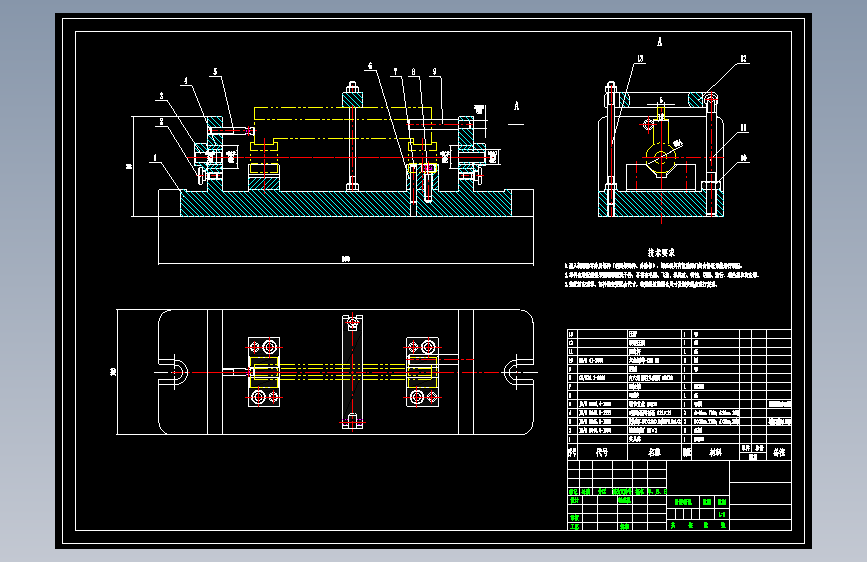
Task: Click part balloon number 13 in section view
Action: click(x=640, y=59)
